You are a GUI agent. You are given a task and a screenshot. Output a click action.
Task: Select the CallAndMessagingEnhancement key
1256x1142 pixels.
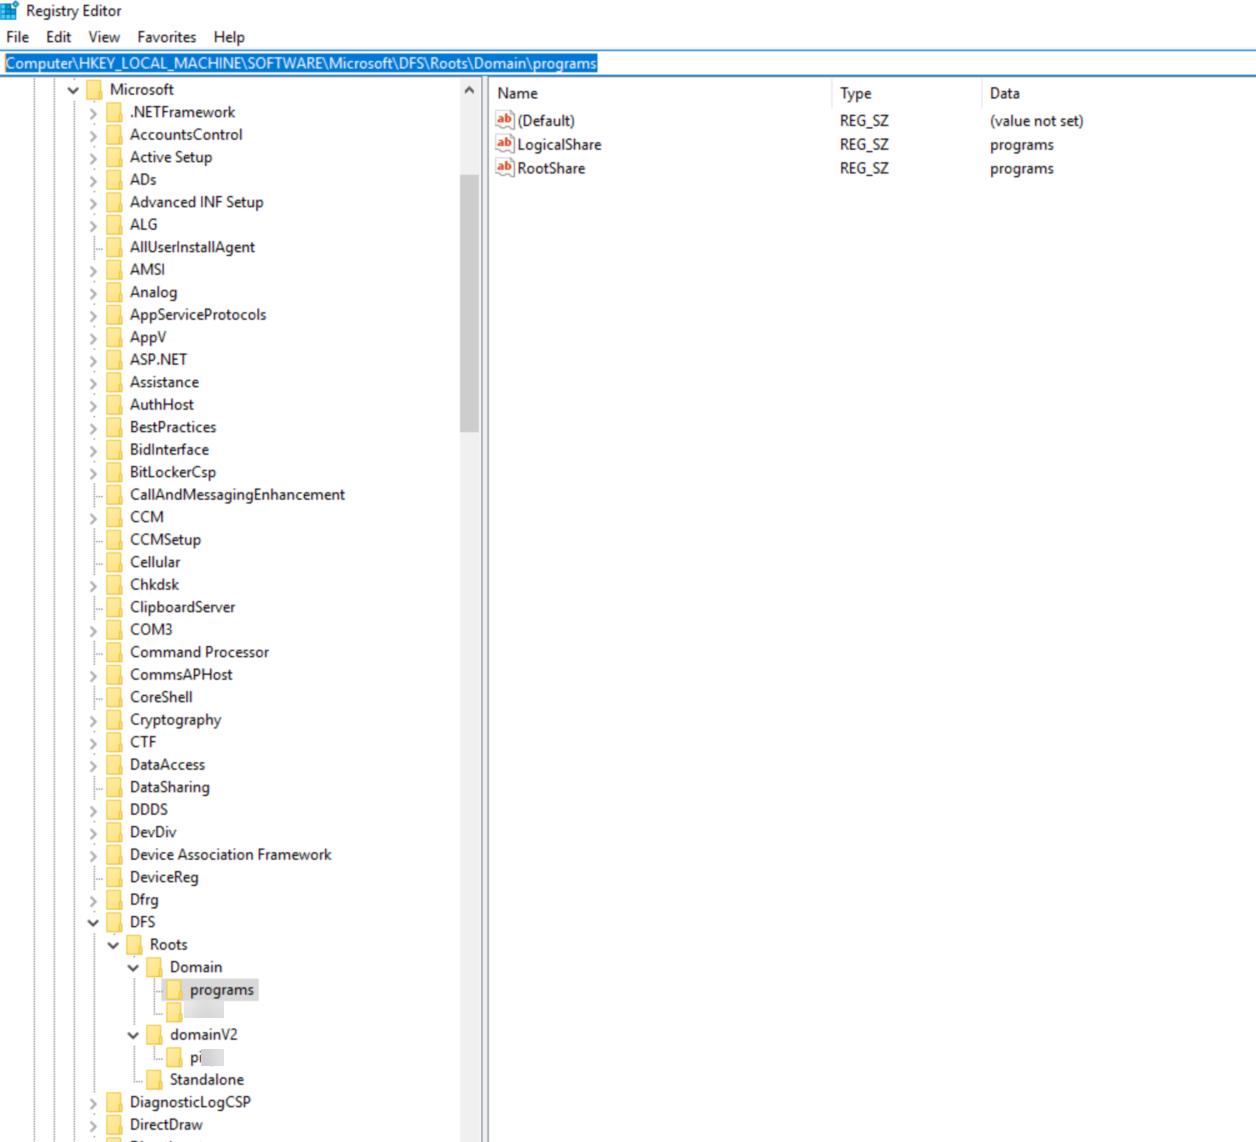click(237, 495)
